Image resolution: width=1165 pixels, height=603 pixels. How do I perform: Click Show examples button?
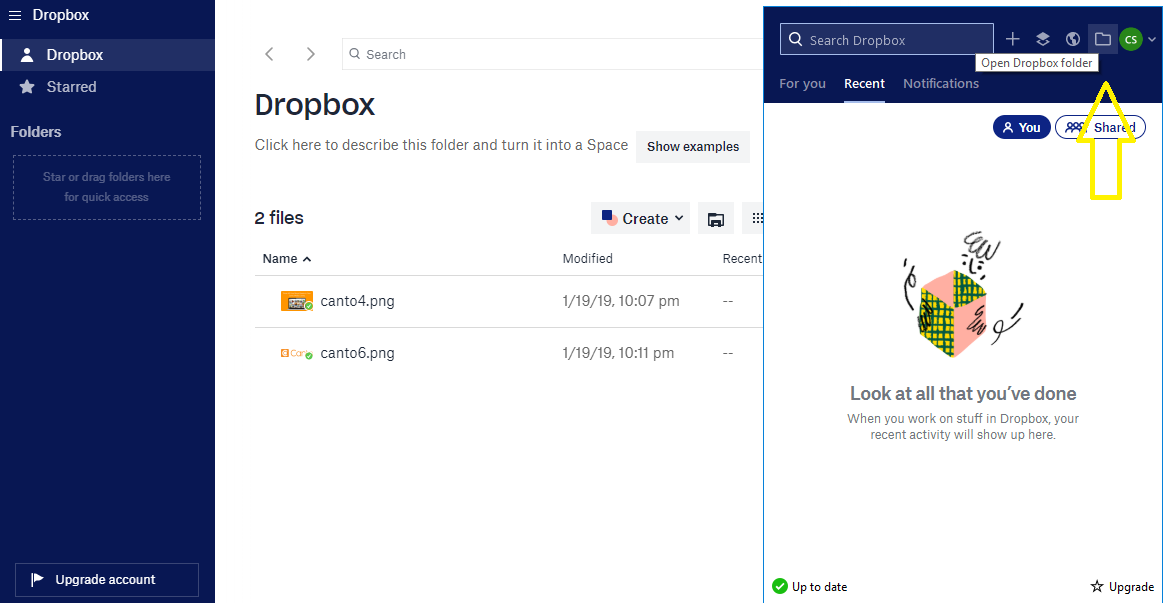(x=692, y=147)
